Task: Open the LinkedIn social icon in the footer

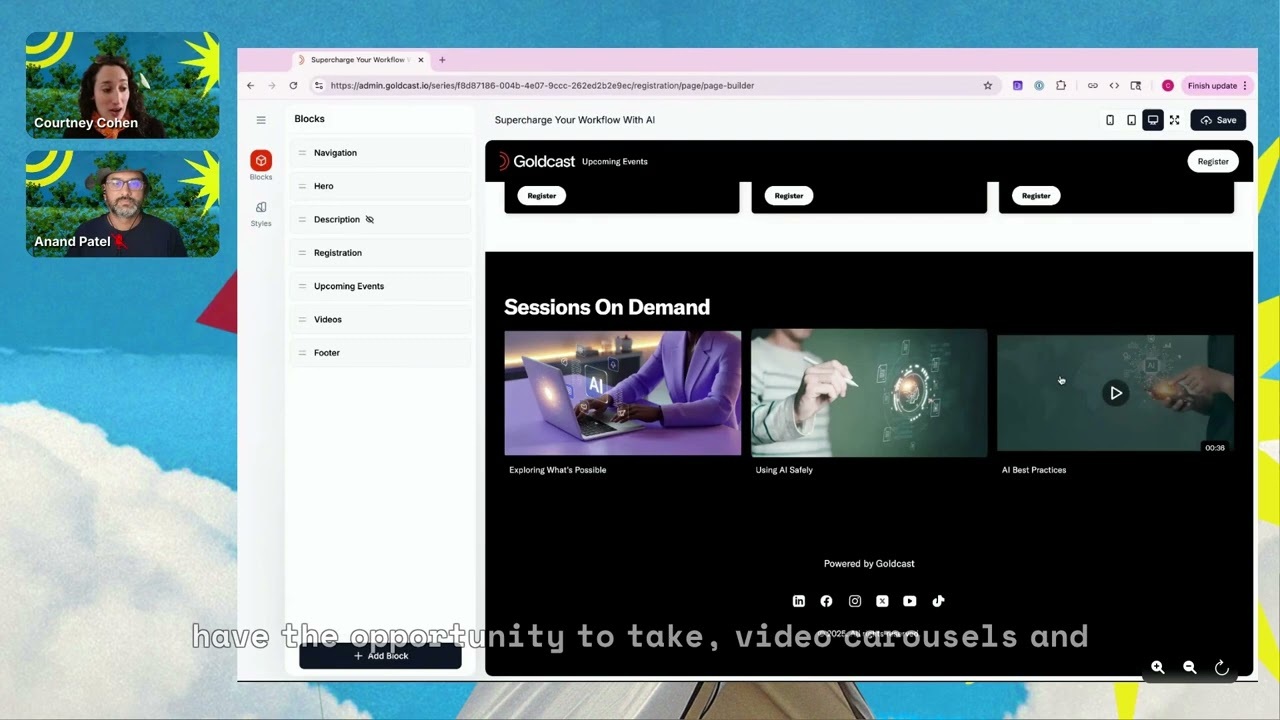Action: (798, 601)
